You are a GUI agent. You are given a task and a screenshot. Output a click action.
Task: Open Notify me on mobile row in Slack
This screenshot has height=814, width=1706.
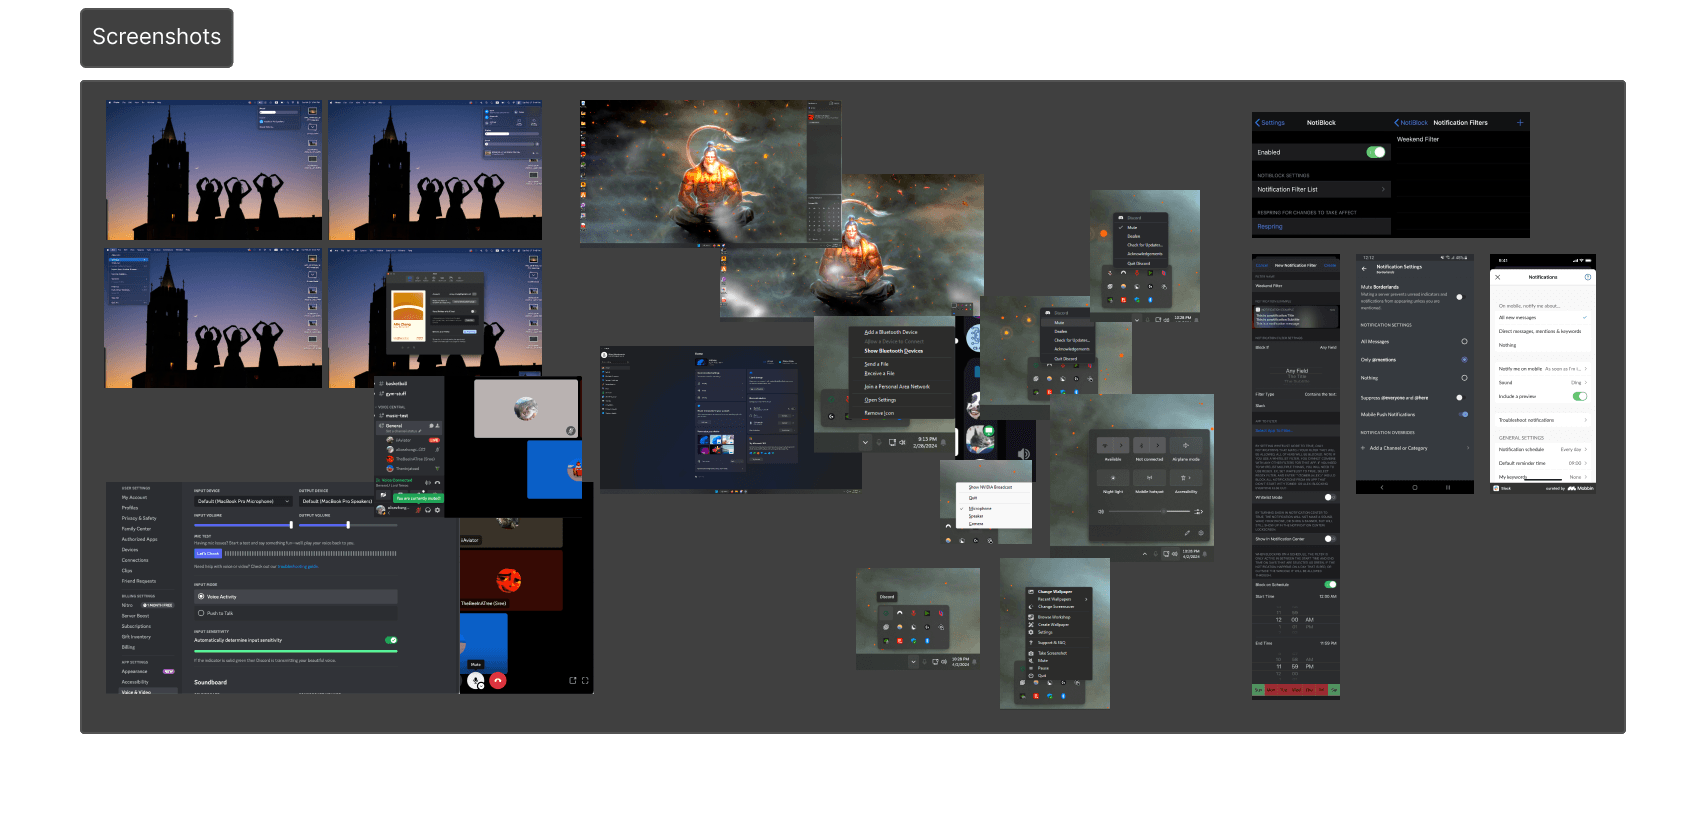point(1543,369)
